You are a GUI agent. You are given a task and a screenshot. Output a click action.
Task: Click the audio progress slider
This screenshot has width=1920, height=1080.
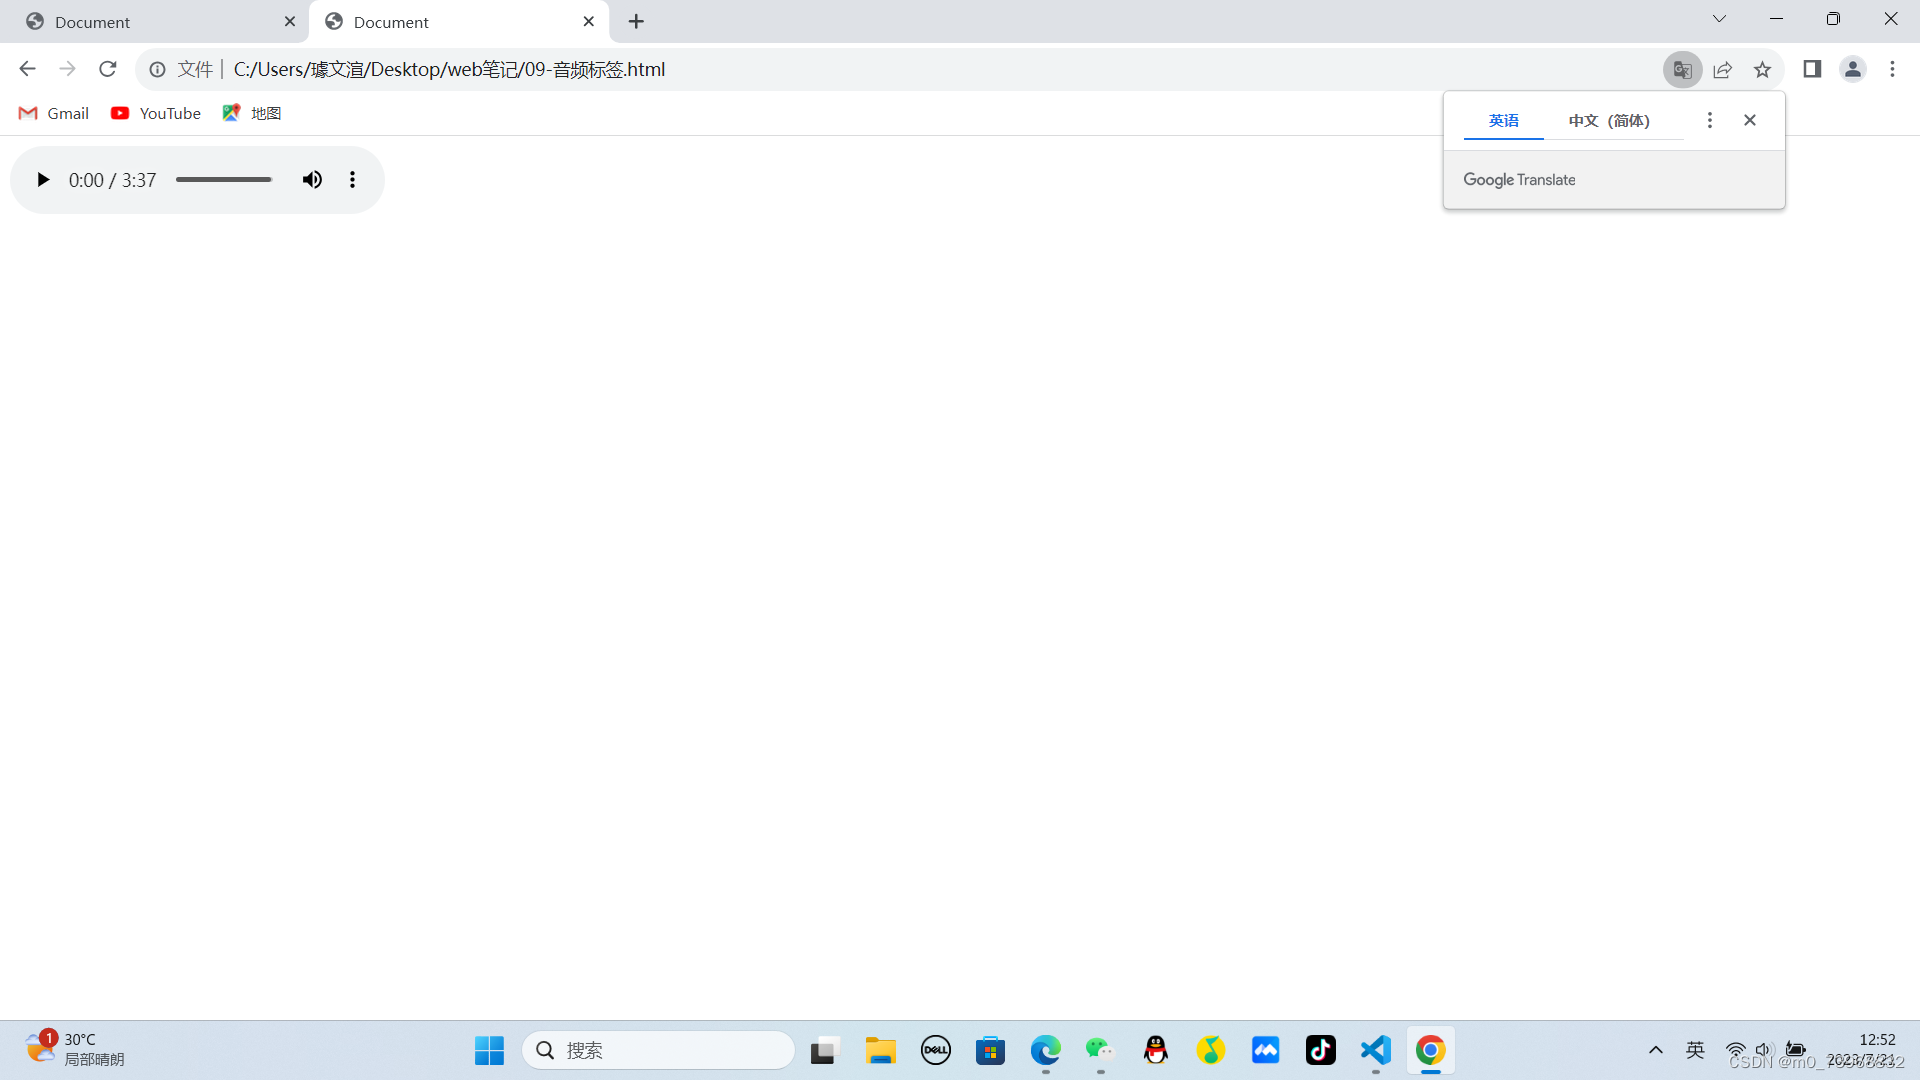coord(224,180)
